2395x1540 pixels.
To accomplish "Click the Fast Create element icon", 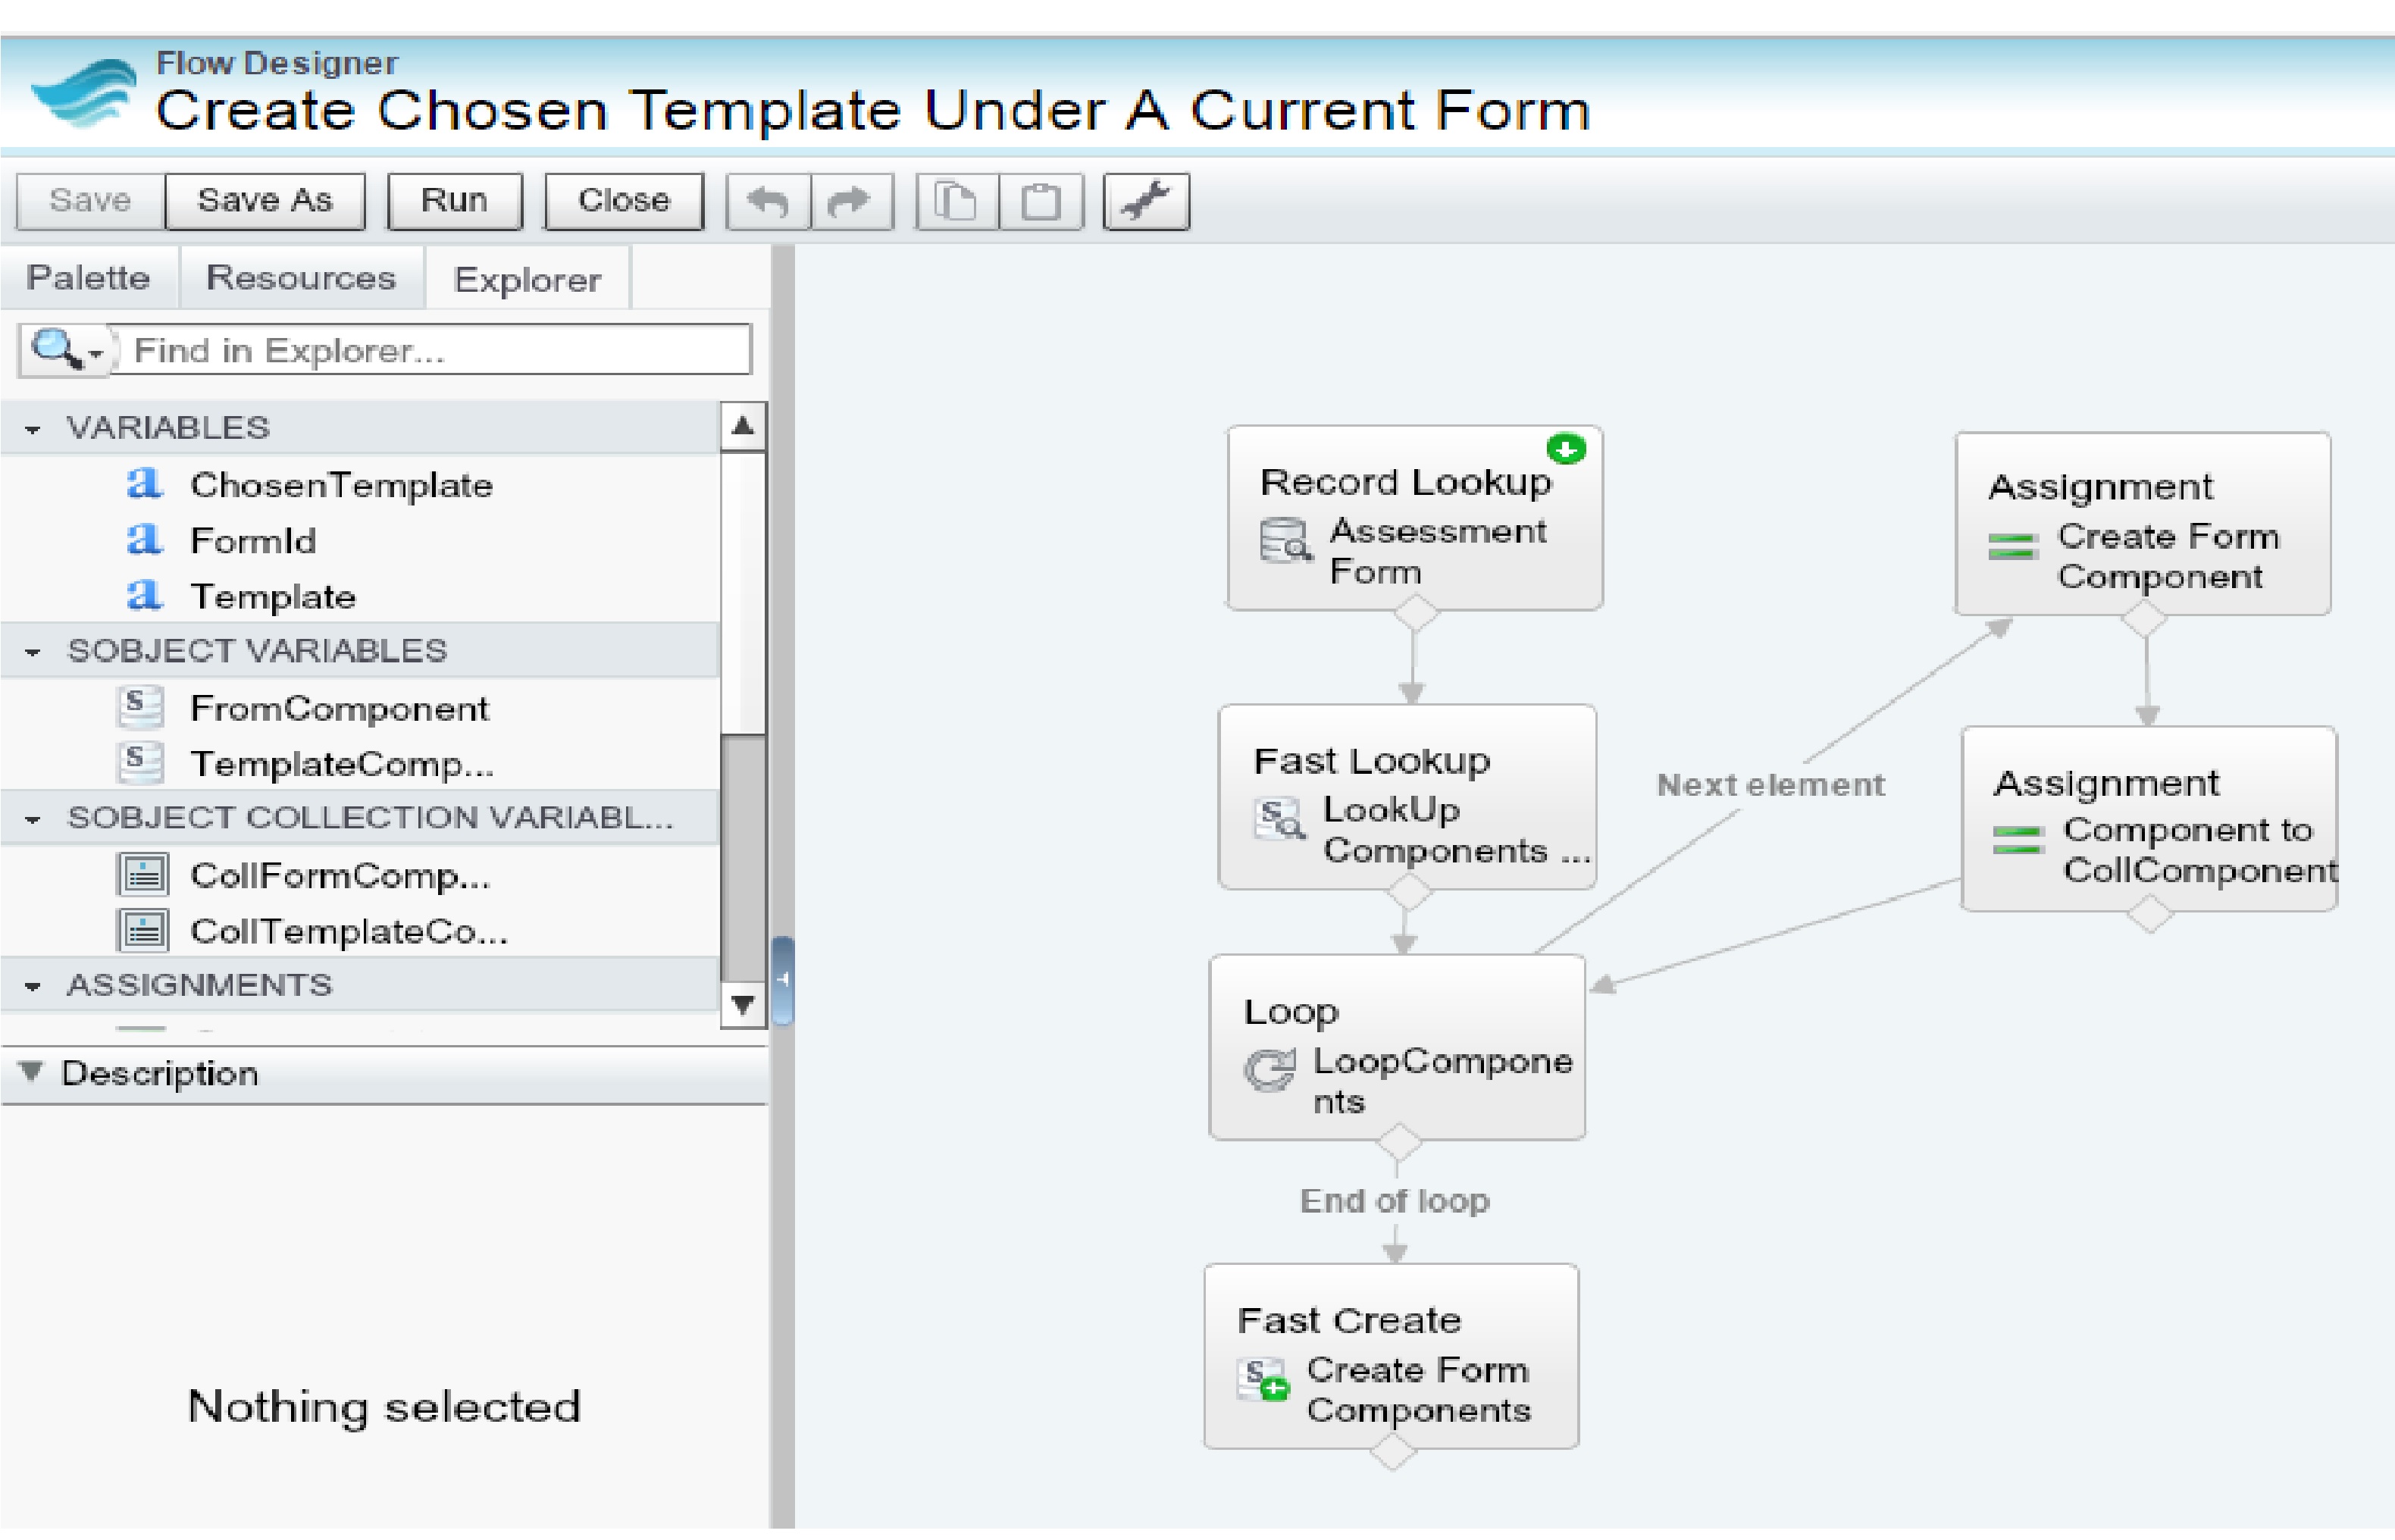I will tap(1262, 1379).
